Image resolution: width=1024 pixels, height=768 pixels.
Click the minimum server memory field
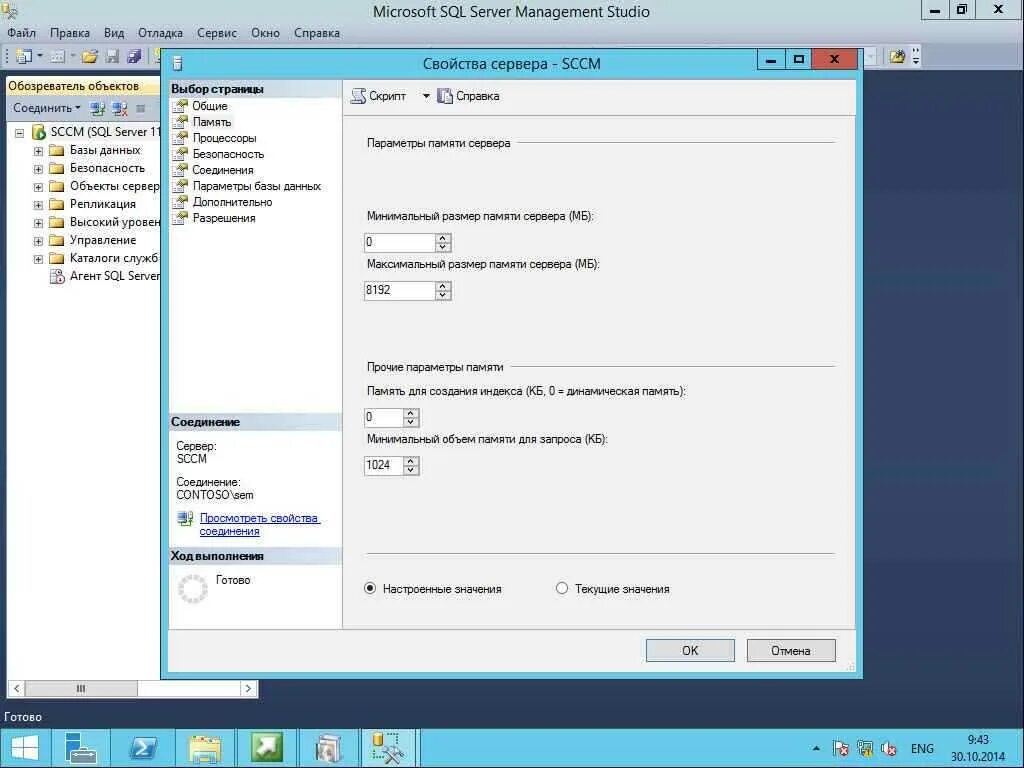pyautogui.click(x=400, y=242)
